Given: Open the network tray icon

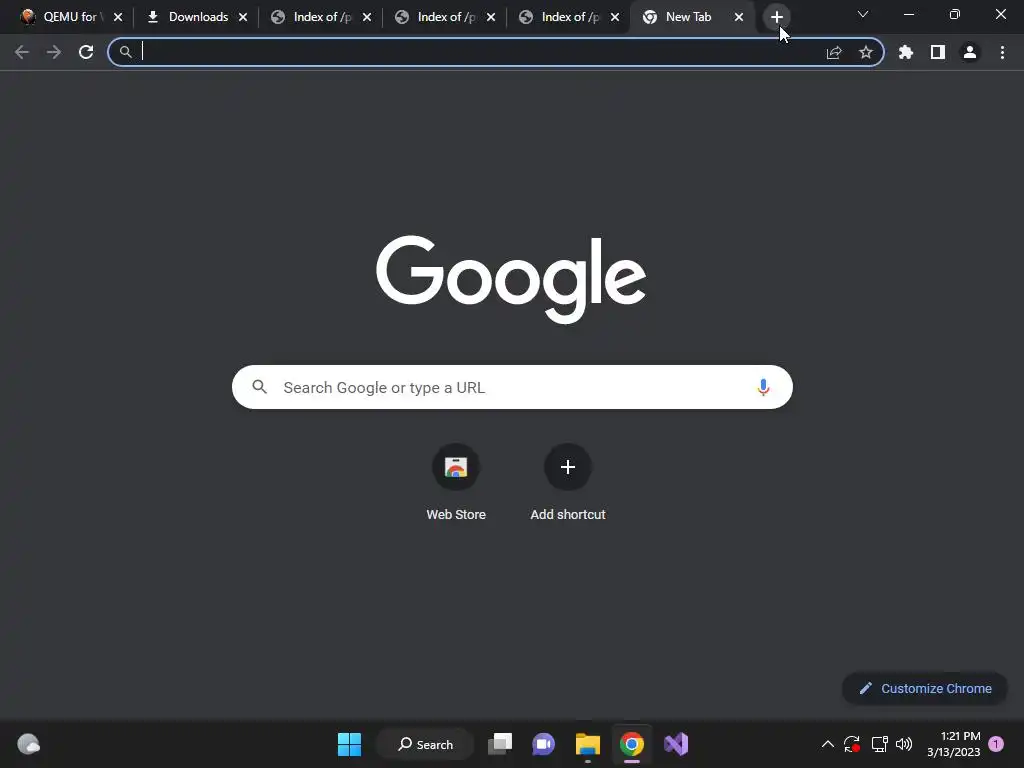Looking at the screenshot, I should click(879, 744).
